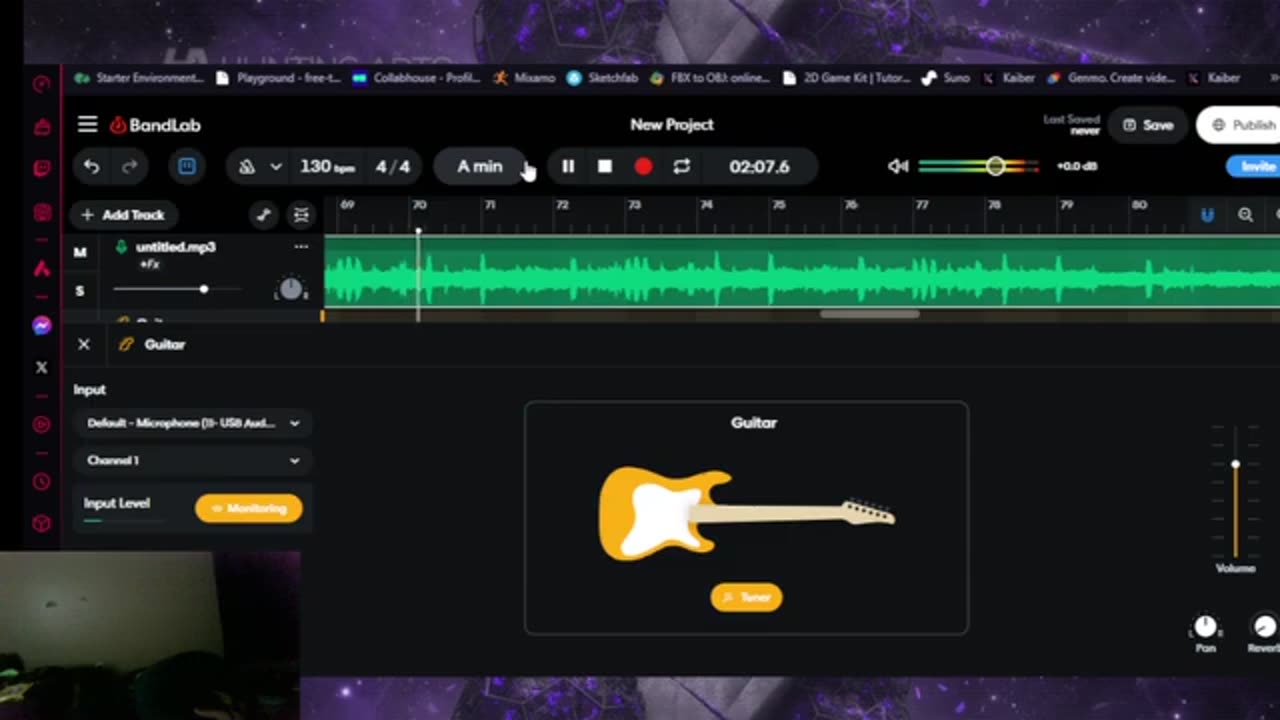Click the timeline zoom magnifier icon
This screenshot has width=1280, height=720.
tap(1245, 214)
